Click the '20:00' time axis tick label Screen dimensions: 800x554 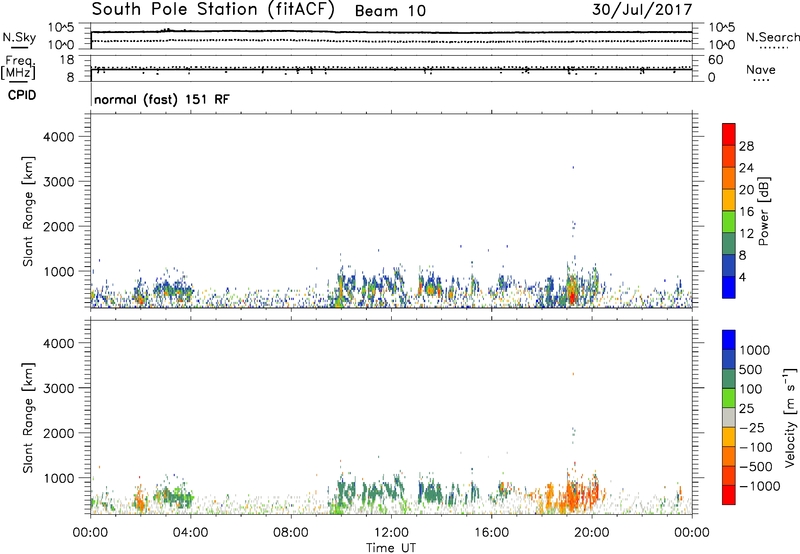[591, 533]
